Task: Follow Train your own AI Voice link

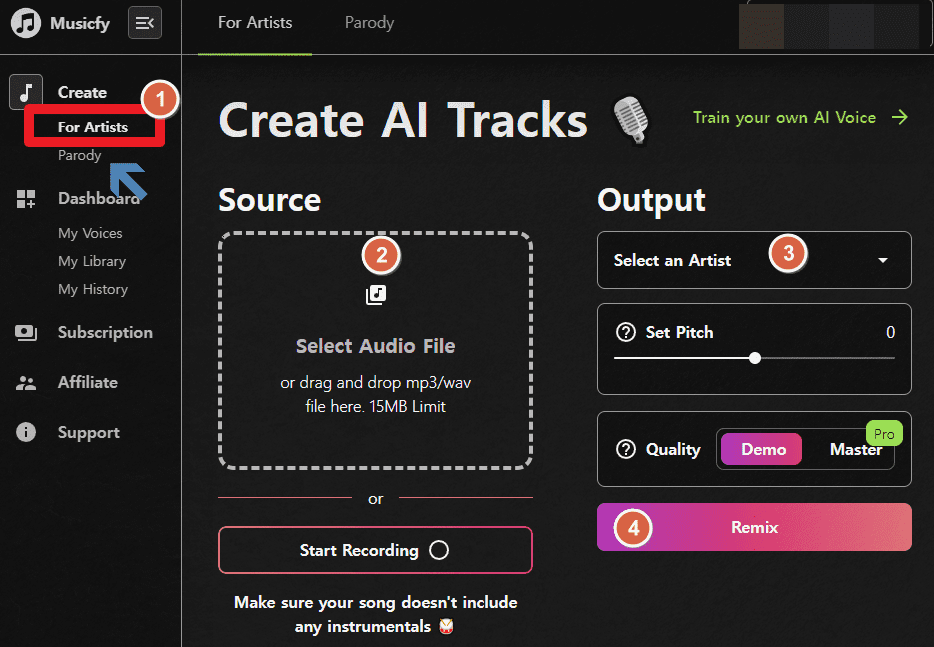Action: (801, 117)
